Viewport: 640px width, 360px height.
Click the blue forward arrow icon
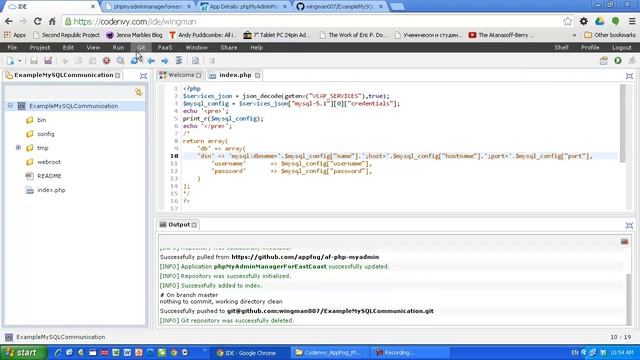pyautogui.click(x=165, y=61)
